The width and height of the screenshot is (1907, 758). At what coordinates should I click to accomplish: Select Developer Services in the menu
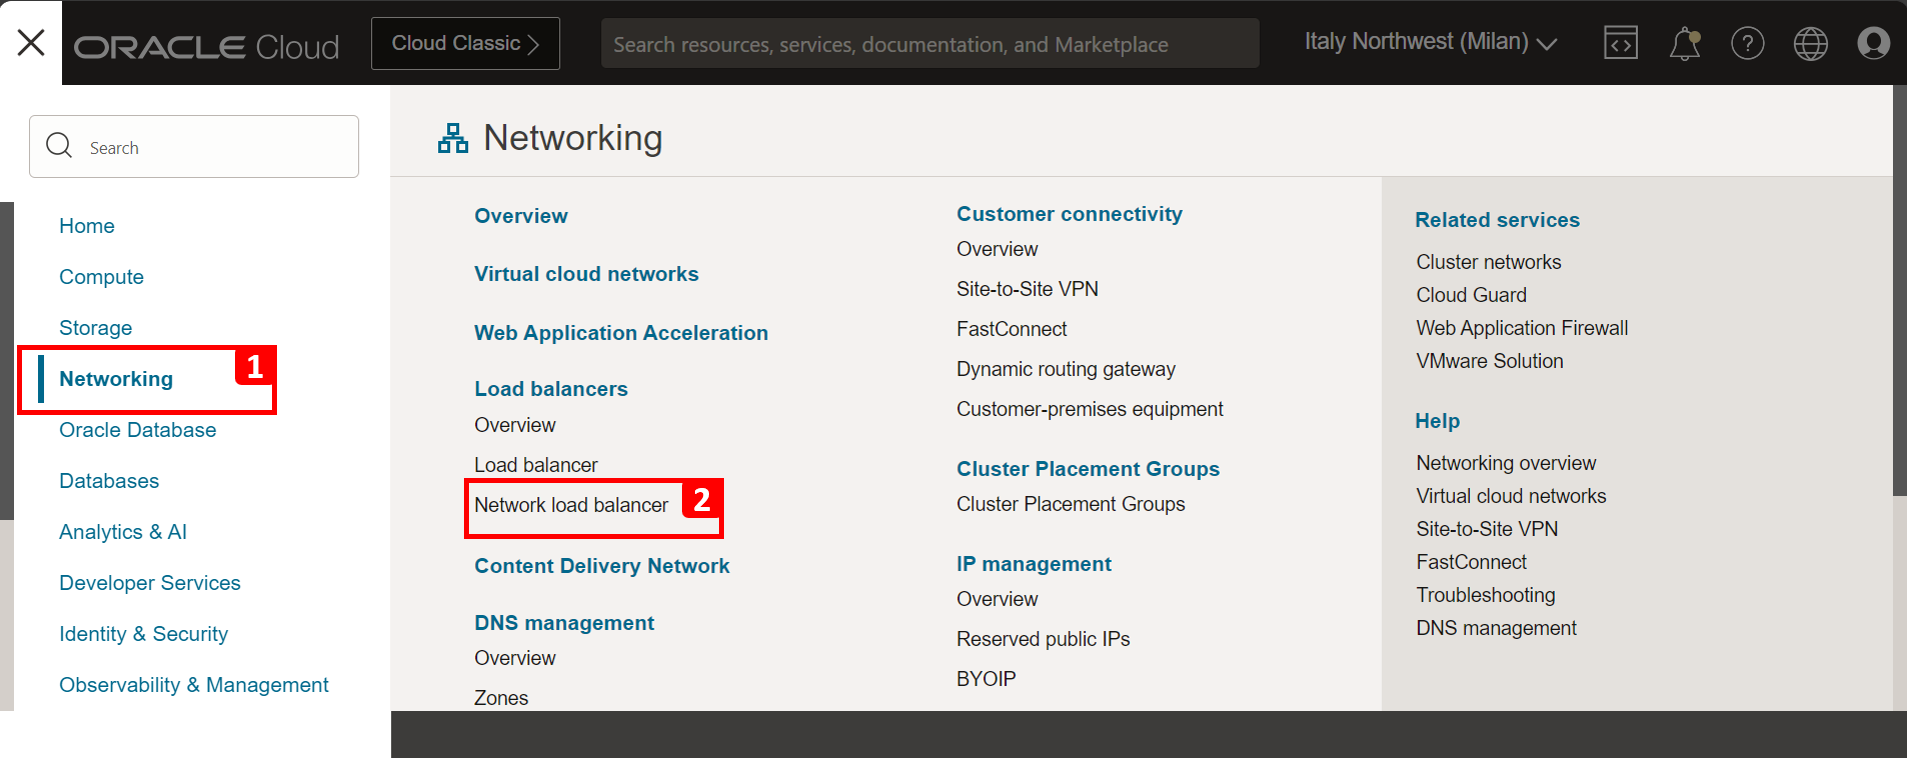coord(150,583)
